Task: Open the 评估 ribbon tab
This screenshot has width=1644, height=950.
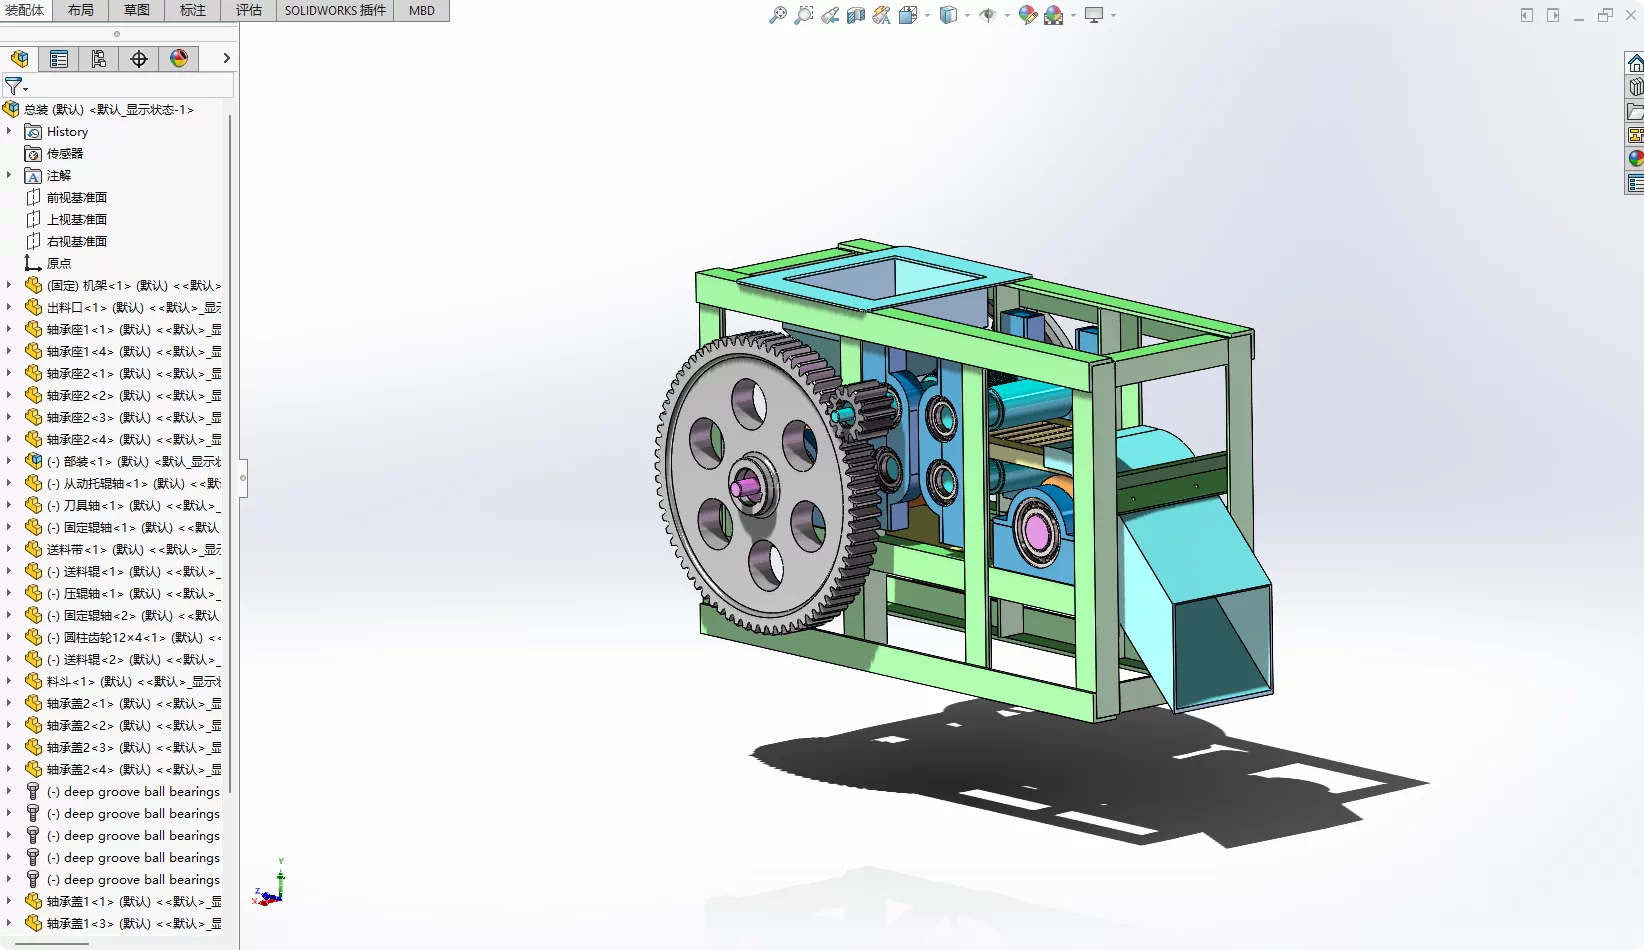Action: tap(249, 10)
